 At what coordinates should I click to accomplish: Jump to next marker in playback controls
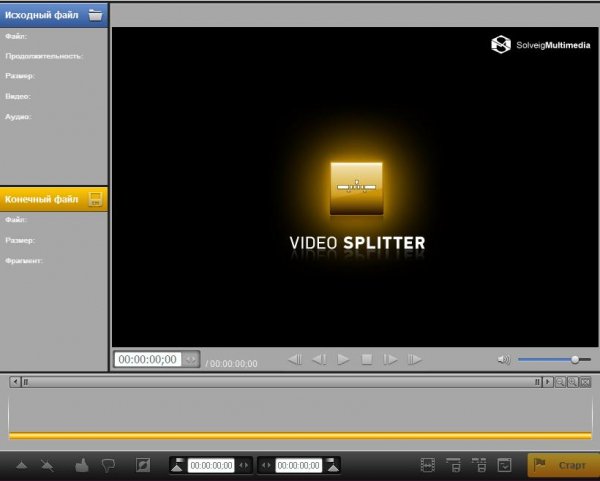pyautogui.click(x=414, y=359)
